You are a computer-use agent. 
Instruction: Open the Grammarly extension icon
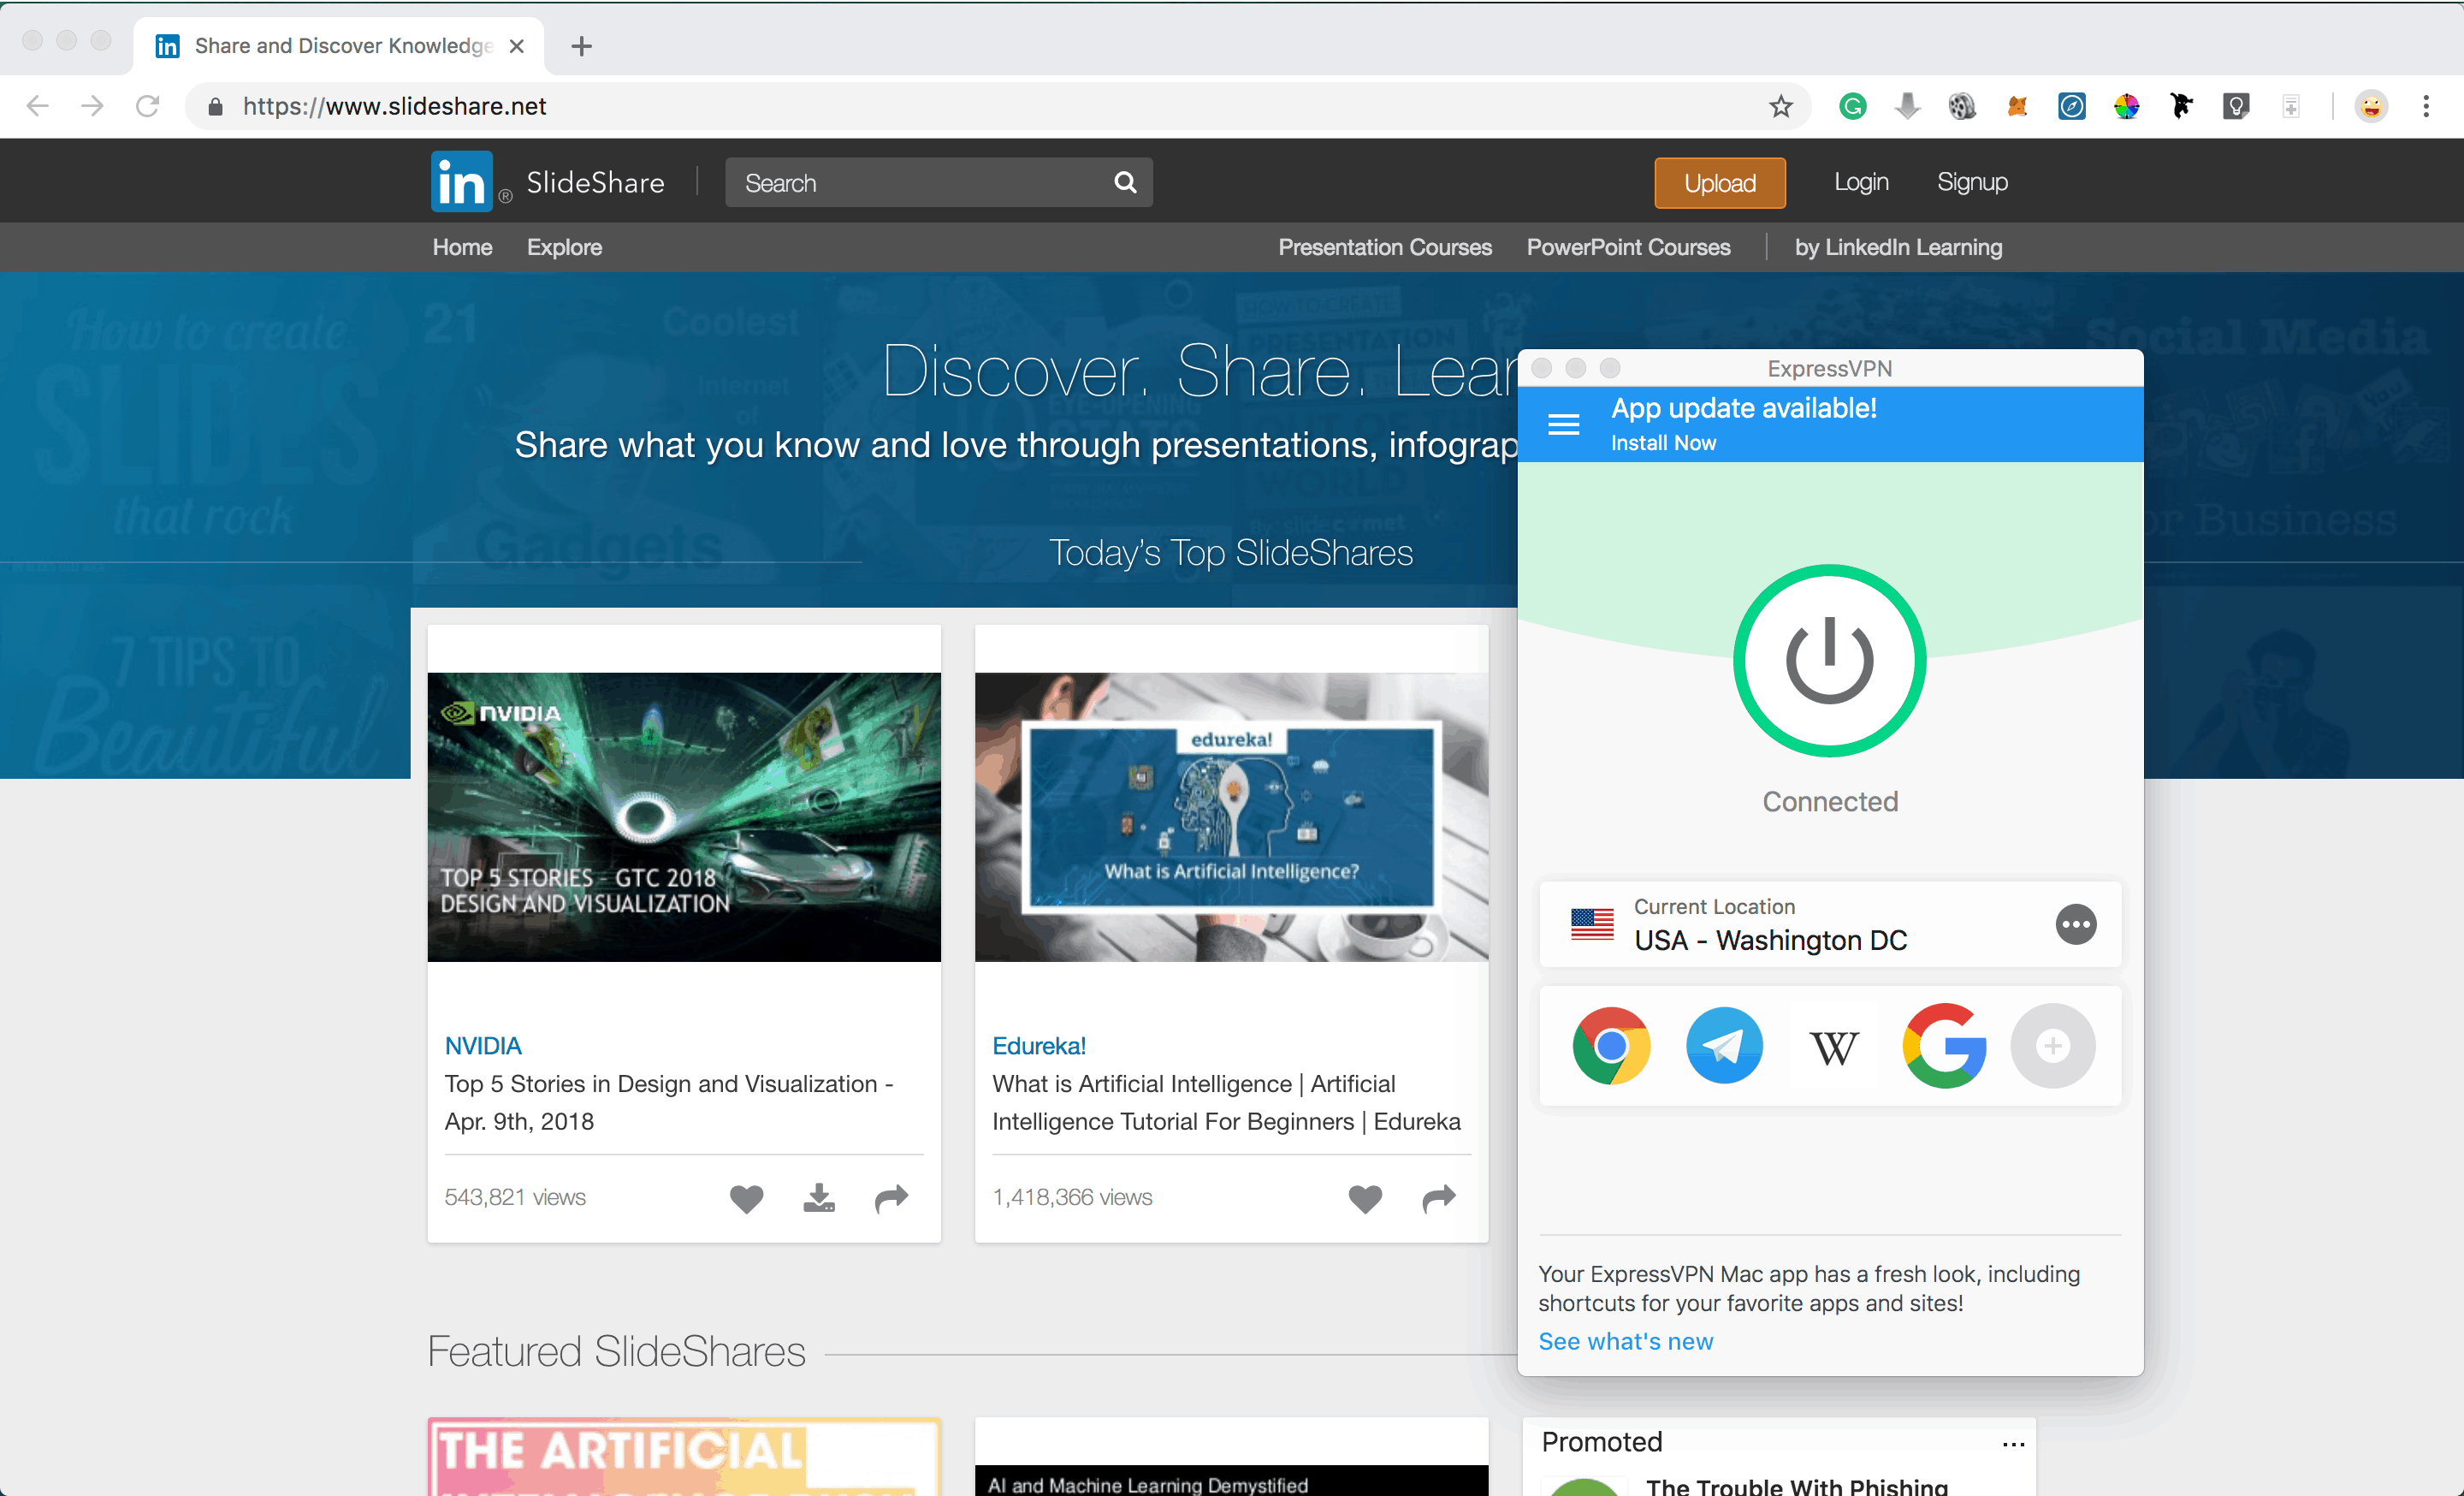[1852, 106]
